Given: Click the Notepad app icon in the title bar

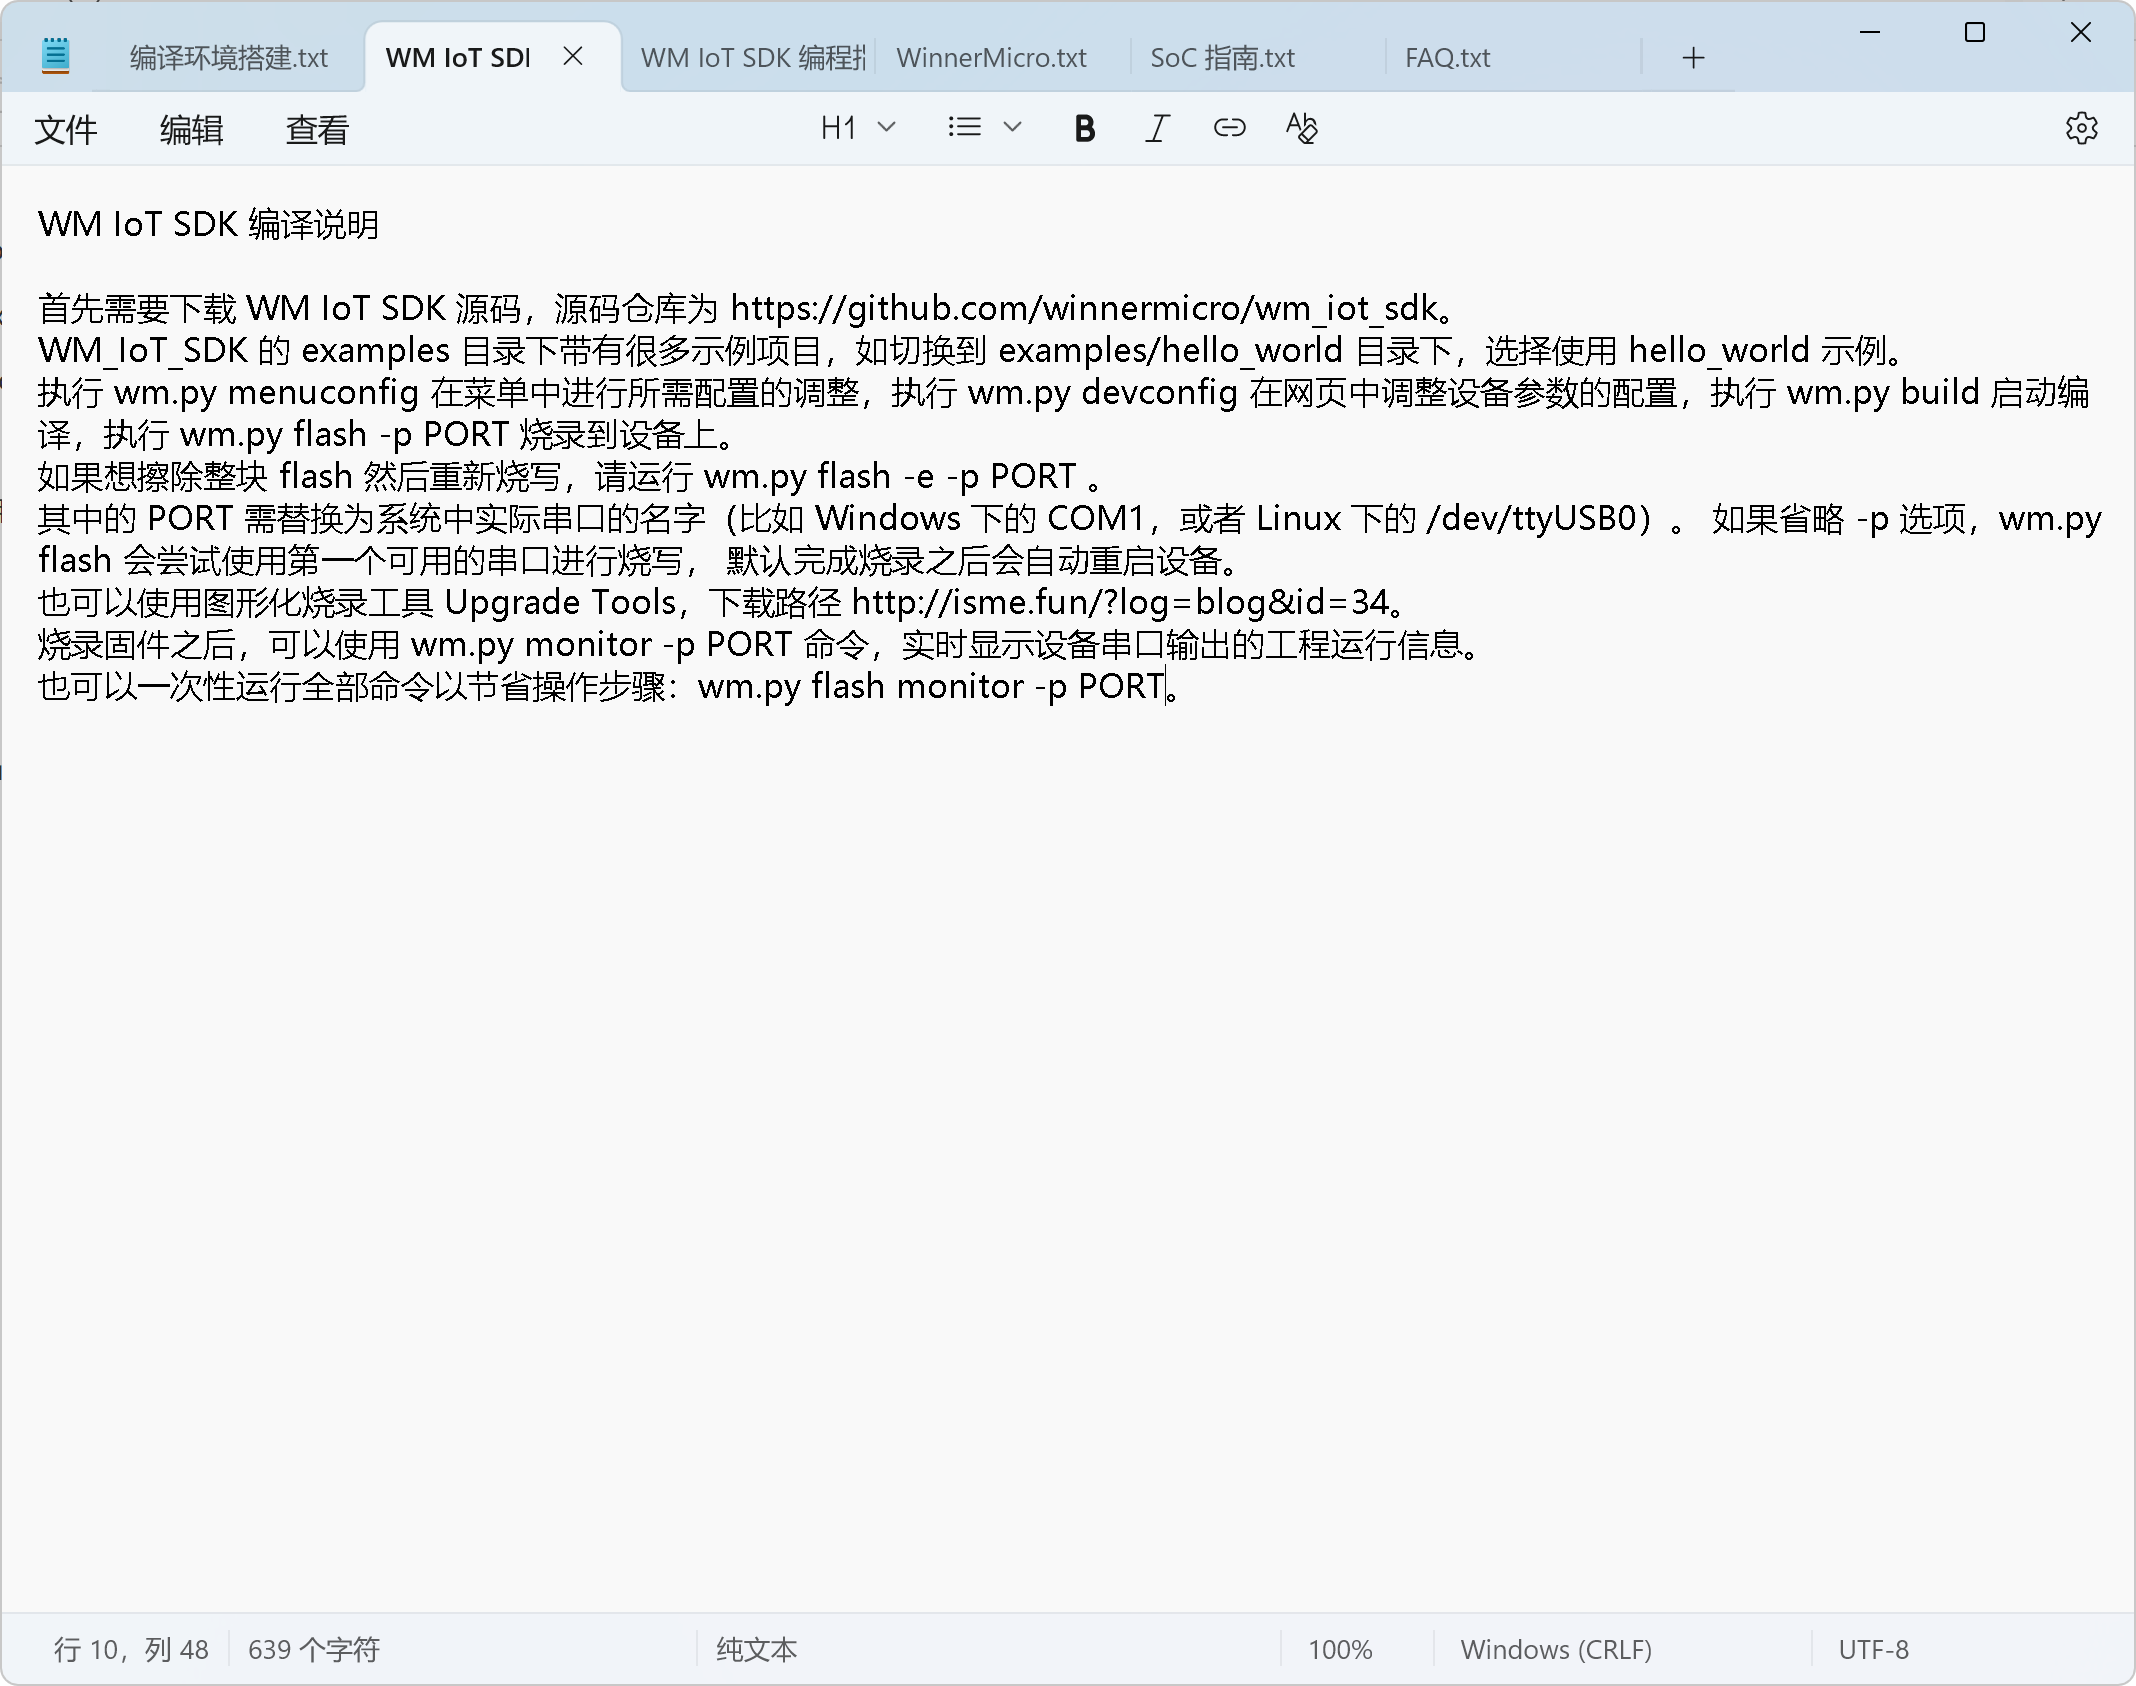Looking at the screenshot, I should point(56,56).
